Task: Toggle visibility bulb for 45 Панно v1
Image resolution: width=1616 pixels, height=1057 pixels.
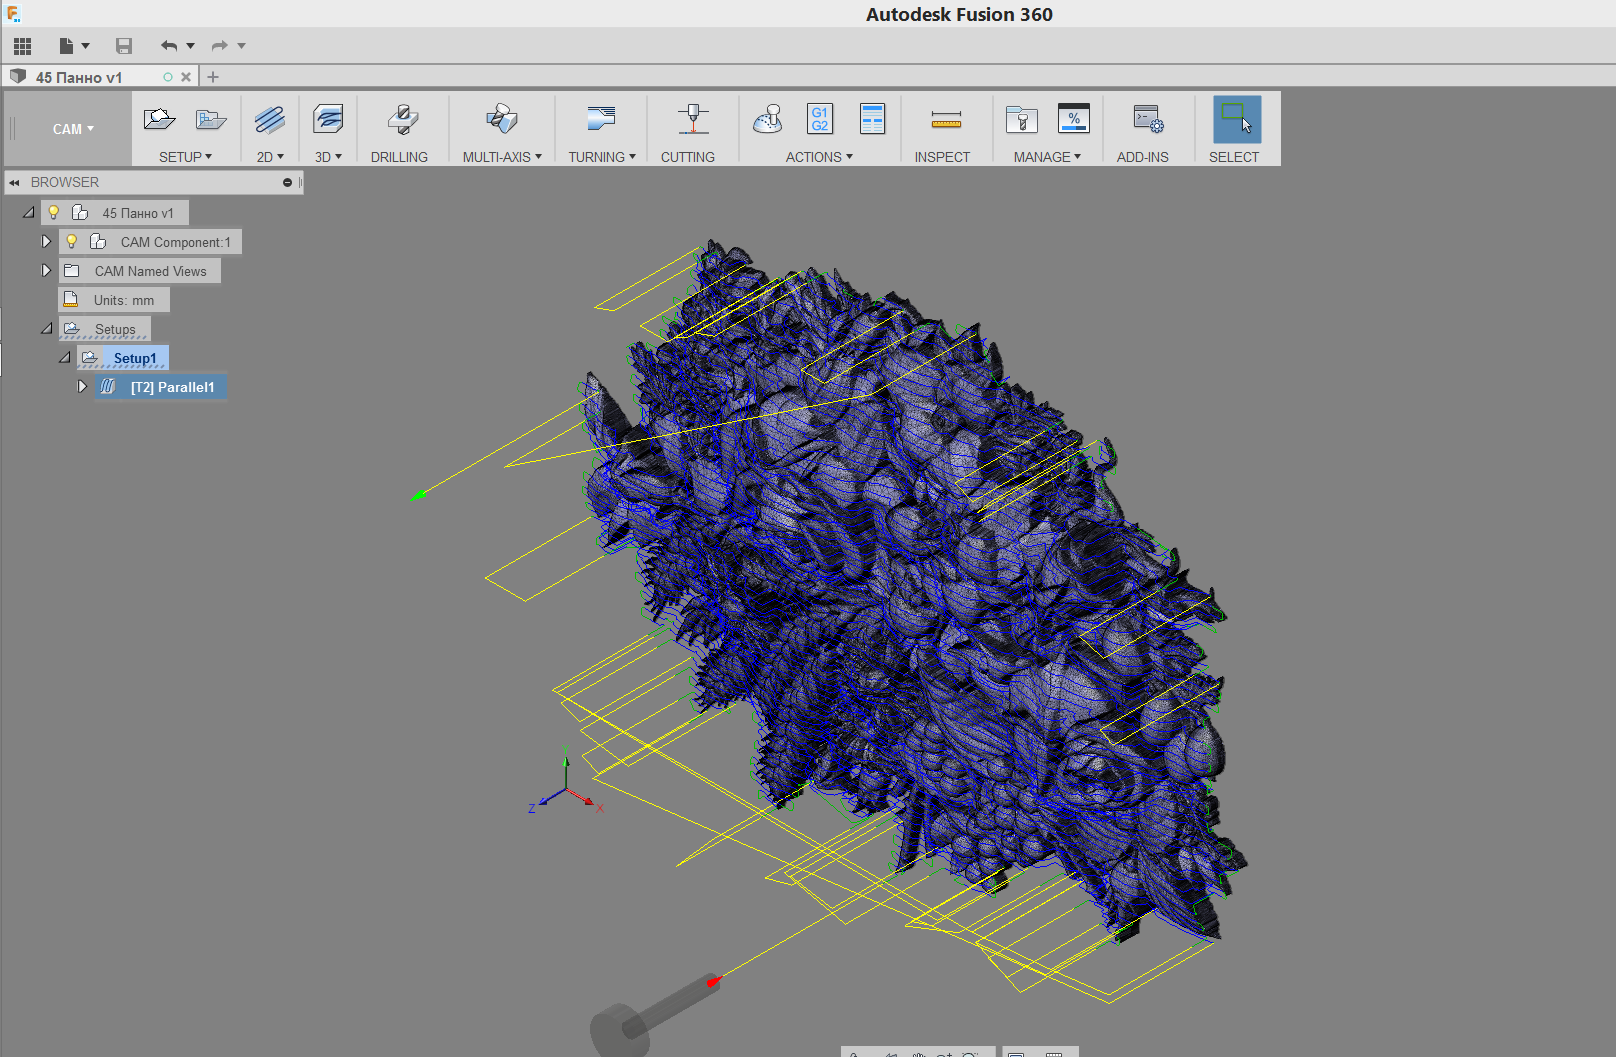Action: coord(54,213)
